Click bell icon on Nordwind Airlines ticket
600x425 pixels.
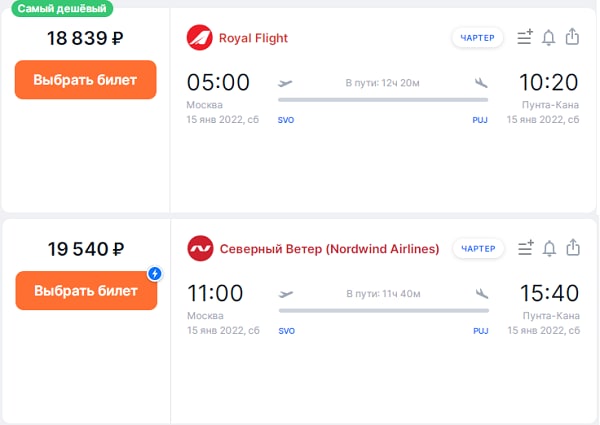(549, 248)
